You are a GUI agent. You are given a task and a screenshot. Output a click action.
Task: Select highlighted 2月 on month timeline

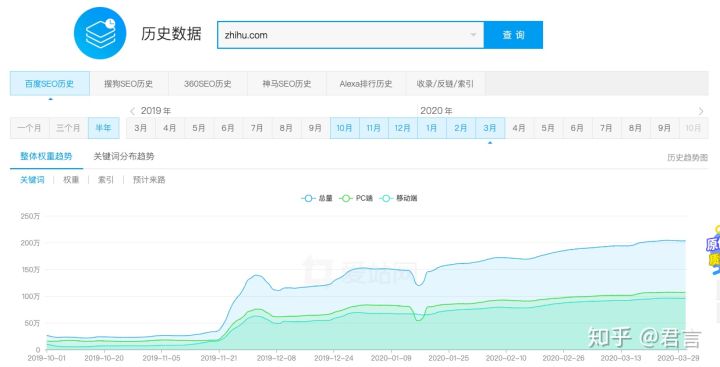tap(461, 128)
